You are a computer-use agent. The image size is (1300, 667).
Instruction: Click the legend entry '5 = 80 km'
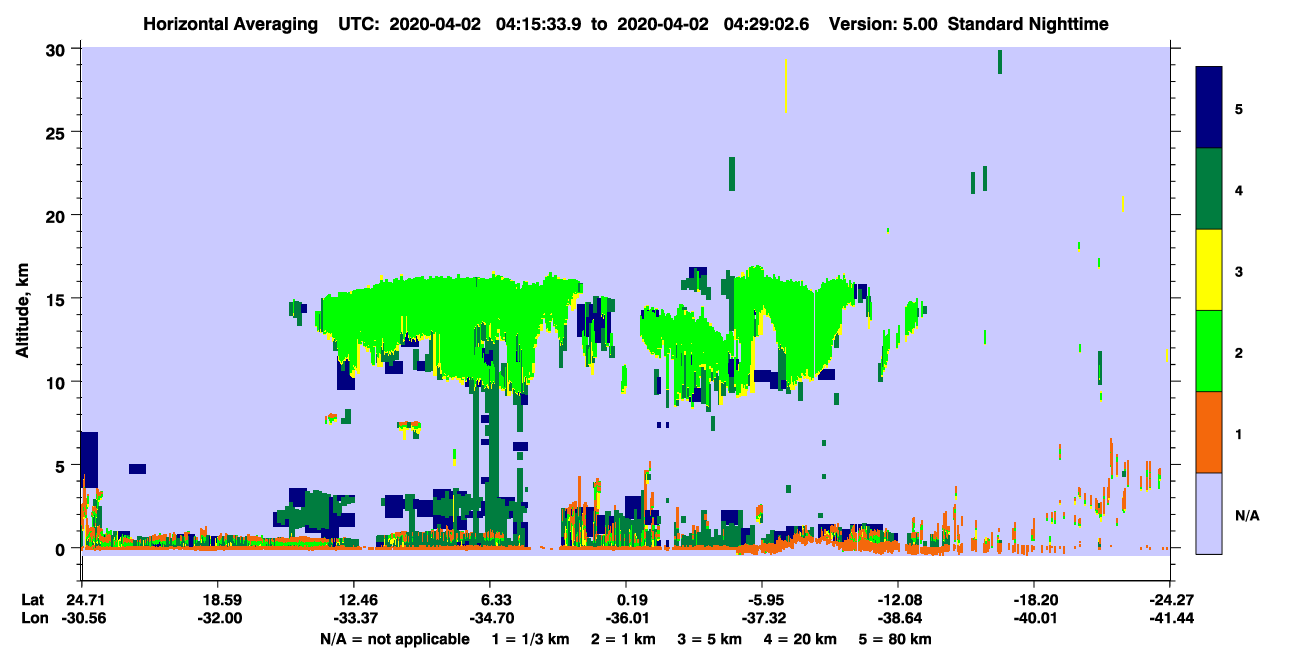pos(896,639)
